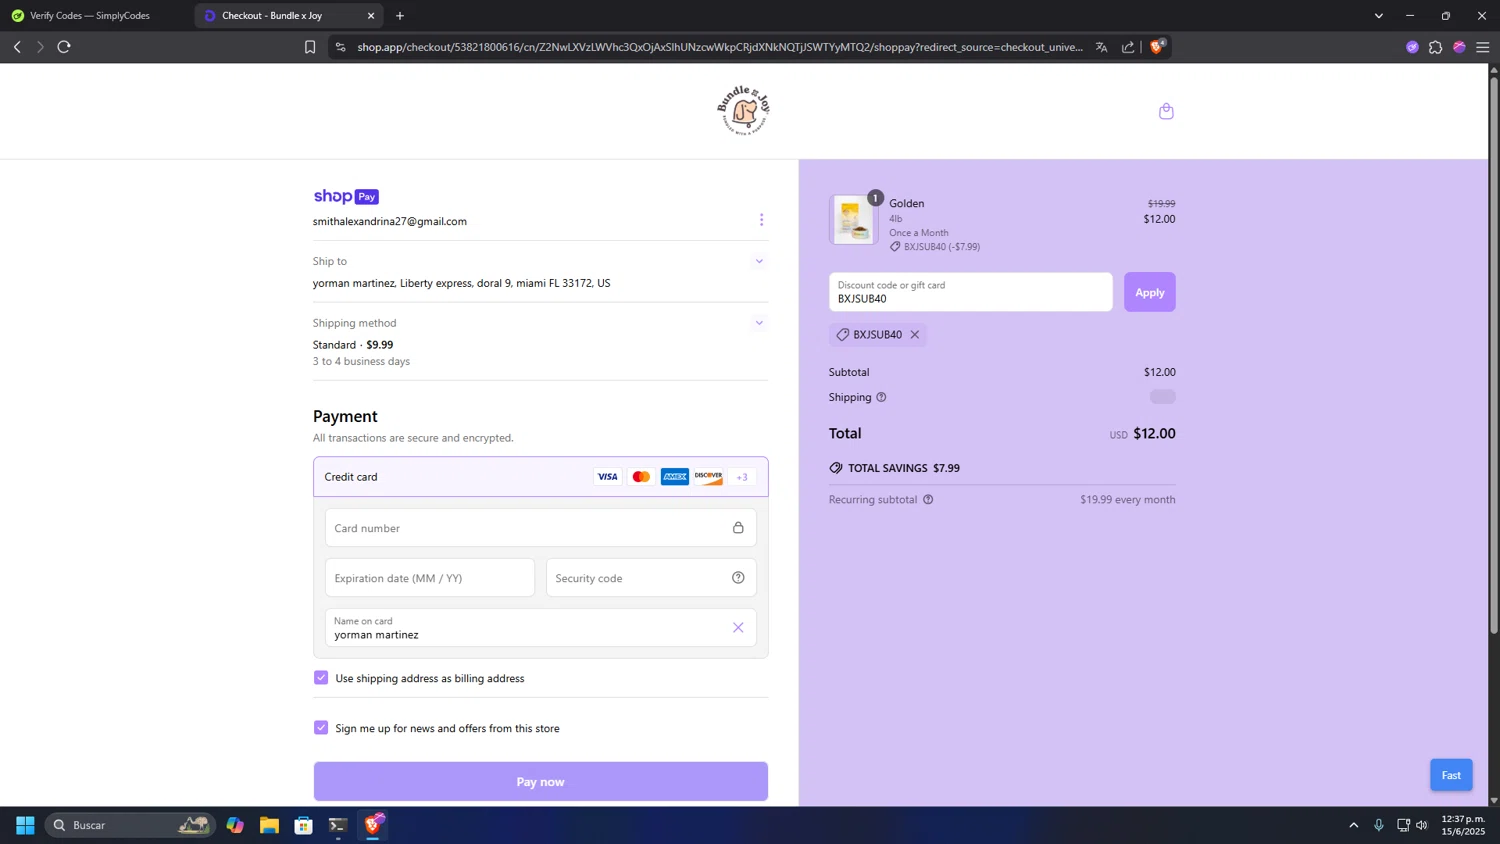Click the Discount code or gift card field

[971, 292]
